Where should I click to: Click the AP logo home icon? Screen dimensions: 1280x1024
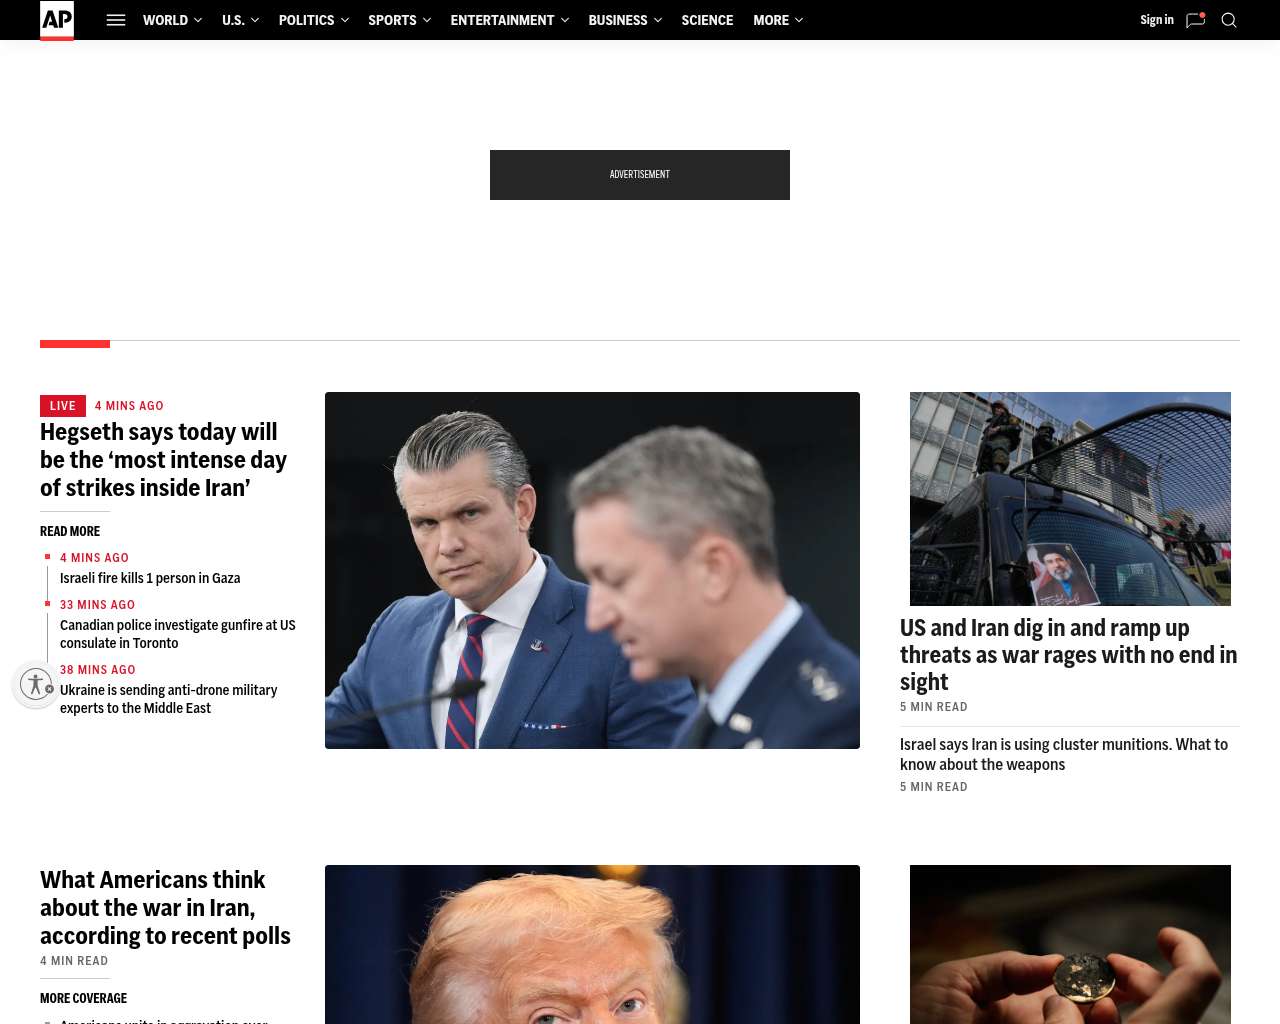57,20
